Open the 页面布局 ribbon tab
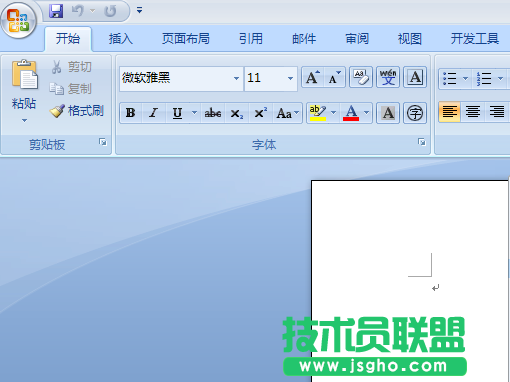Screen dimensions: 510x382 (x=186, y=39)
